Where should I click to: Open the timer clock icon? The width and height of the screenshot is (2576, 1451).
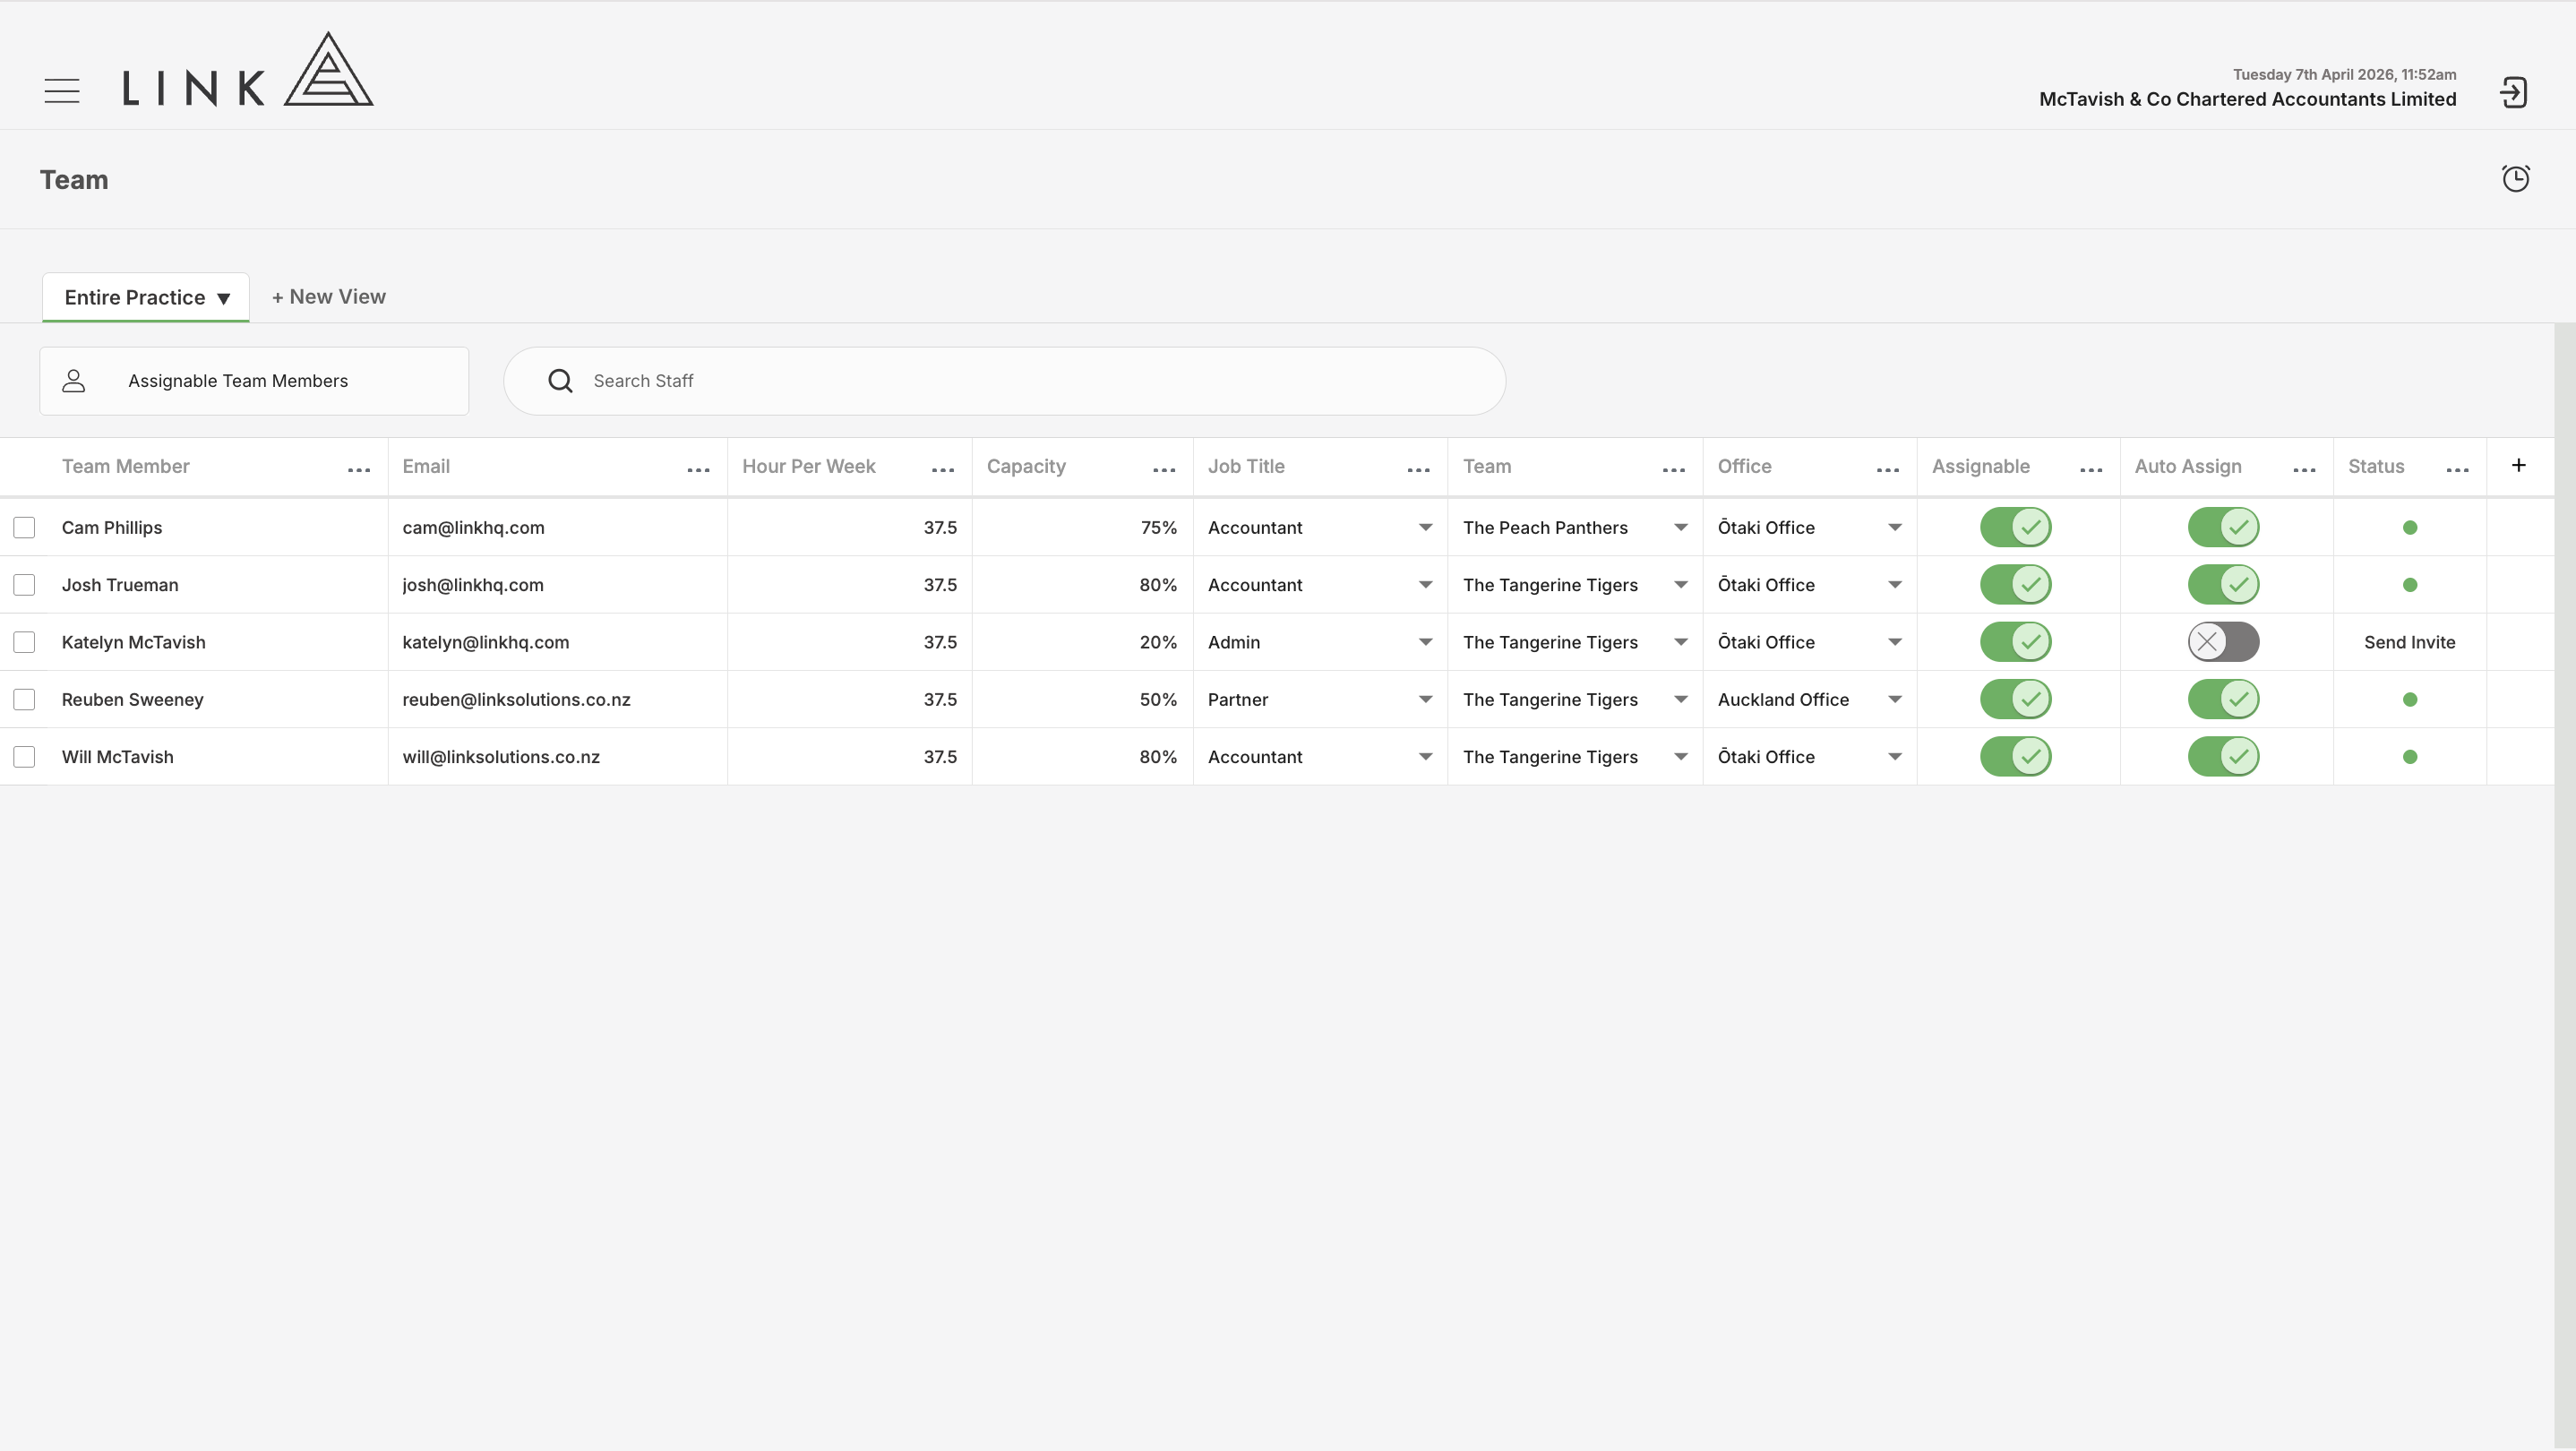[2515, 178]
